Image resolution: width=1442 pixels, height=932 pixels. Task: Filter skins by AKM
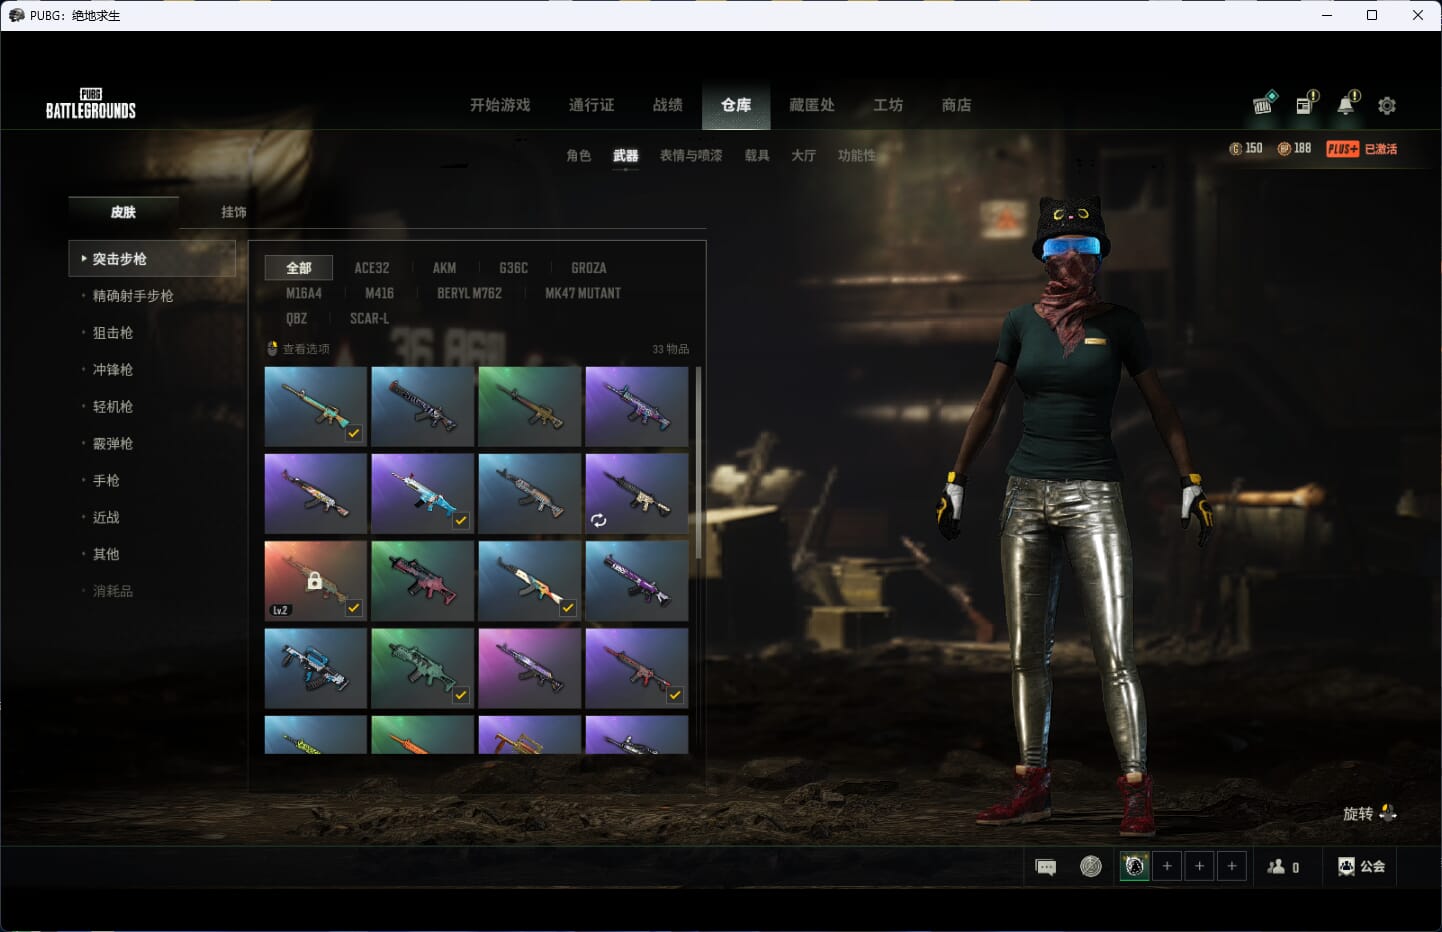pyautogui.click(x=444, y=268)
